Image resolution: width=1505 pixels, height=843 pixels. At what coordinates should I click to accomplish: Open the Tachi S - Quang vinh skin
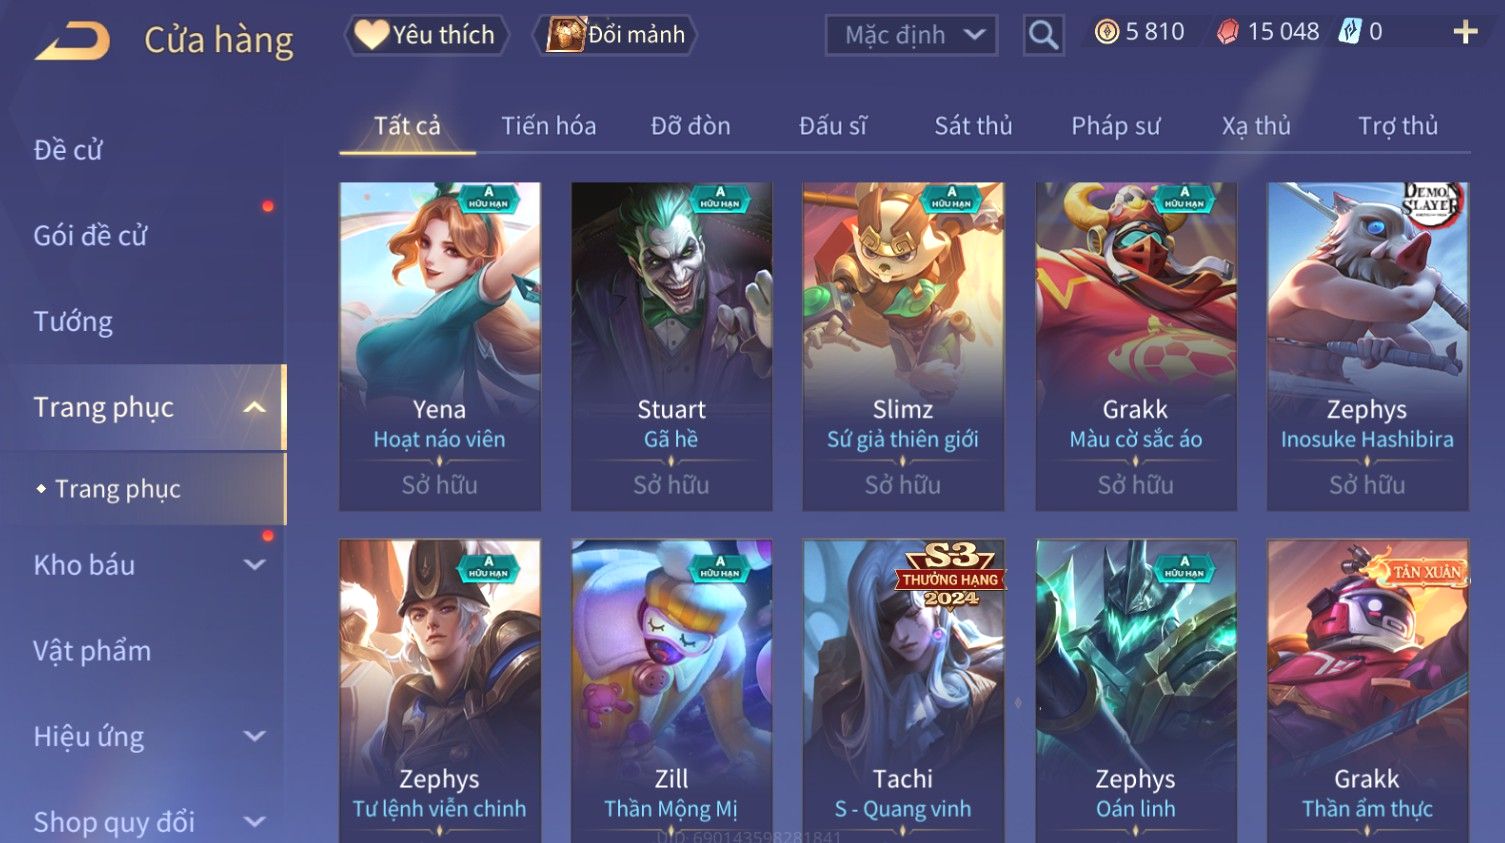click(903, 690)
